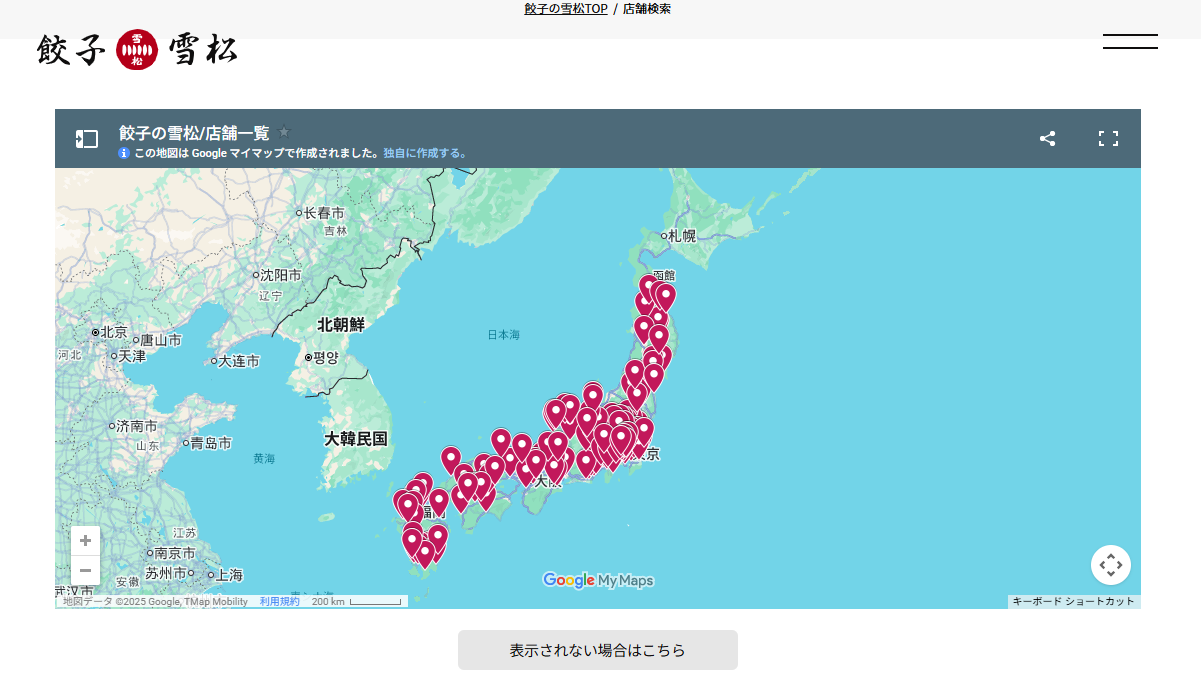1201x698 pixels.
Task: Zoom in using the plus button
Action: 86,541
